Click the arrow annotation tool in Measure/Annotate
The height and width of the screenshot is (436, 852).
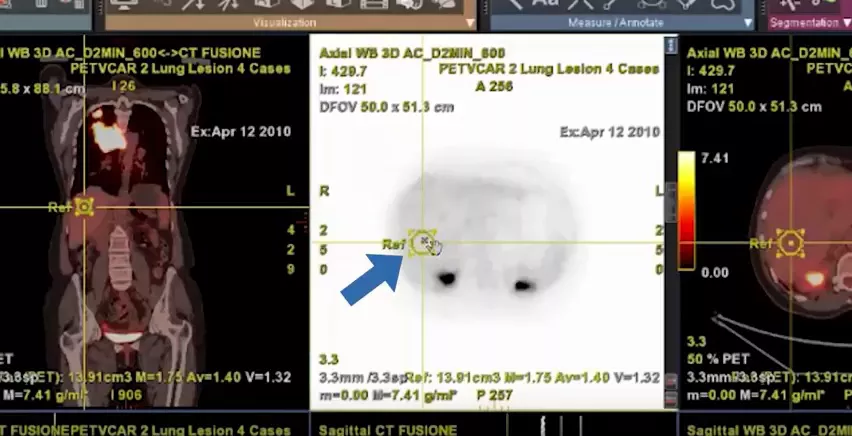pyautogui.click(x=516, y=4)
